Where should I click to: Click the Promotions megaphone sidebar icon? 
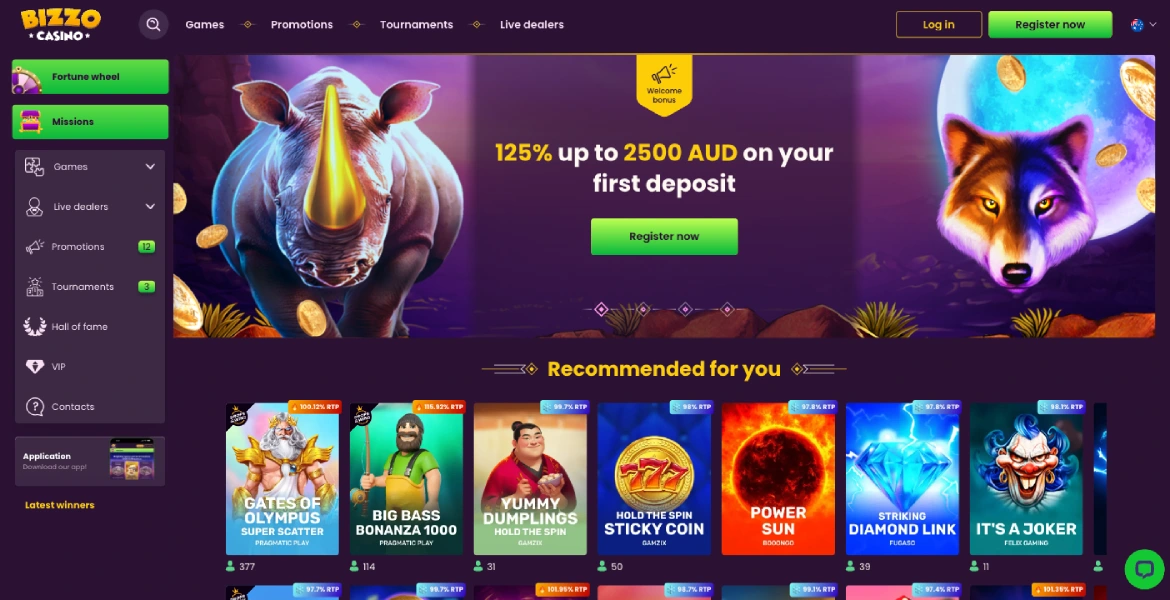(x=34, y=246)
